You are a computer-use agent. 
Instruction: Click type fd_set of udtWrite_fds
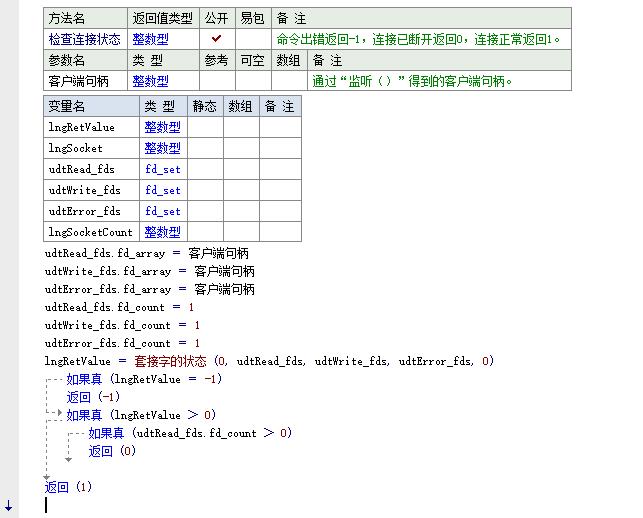tap(162, 190)
